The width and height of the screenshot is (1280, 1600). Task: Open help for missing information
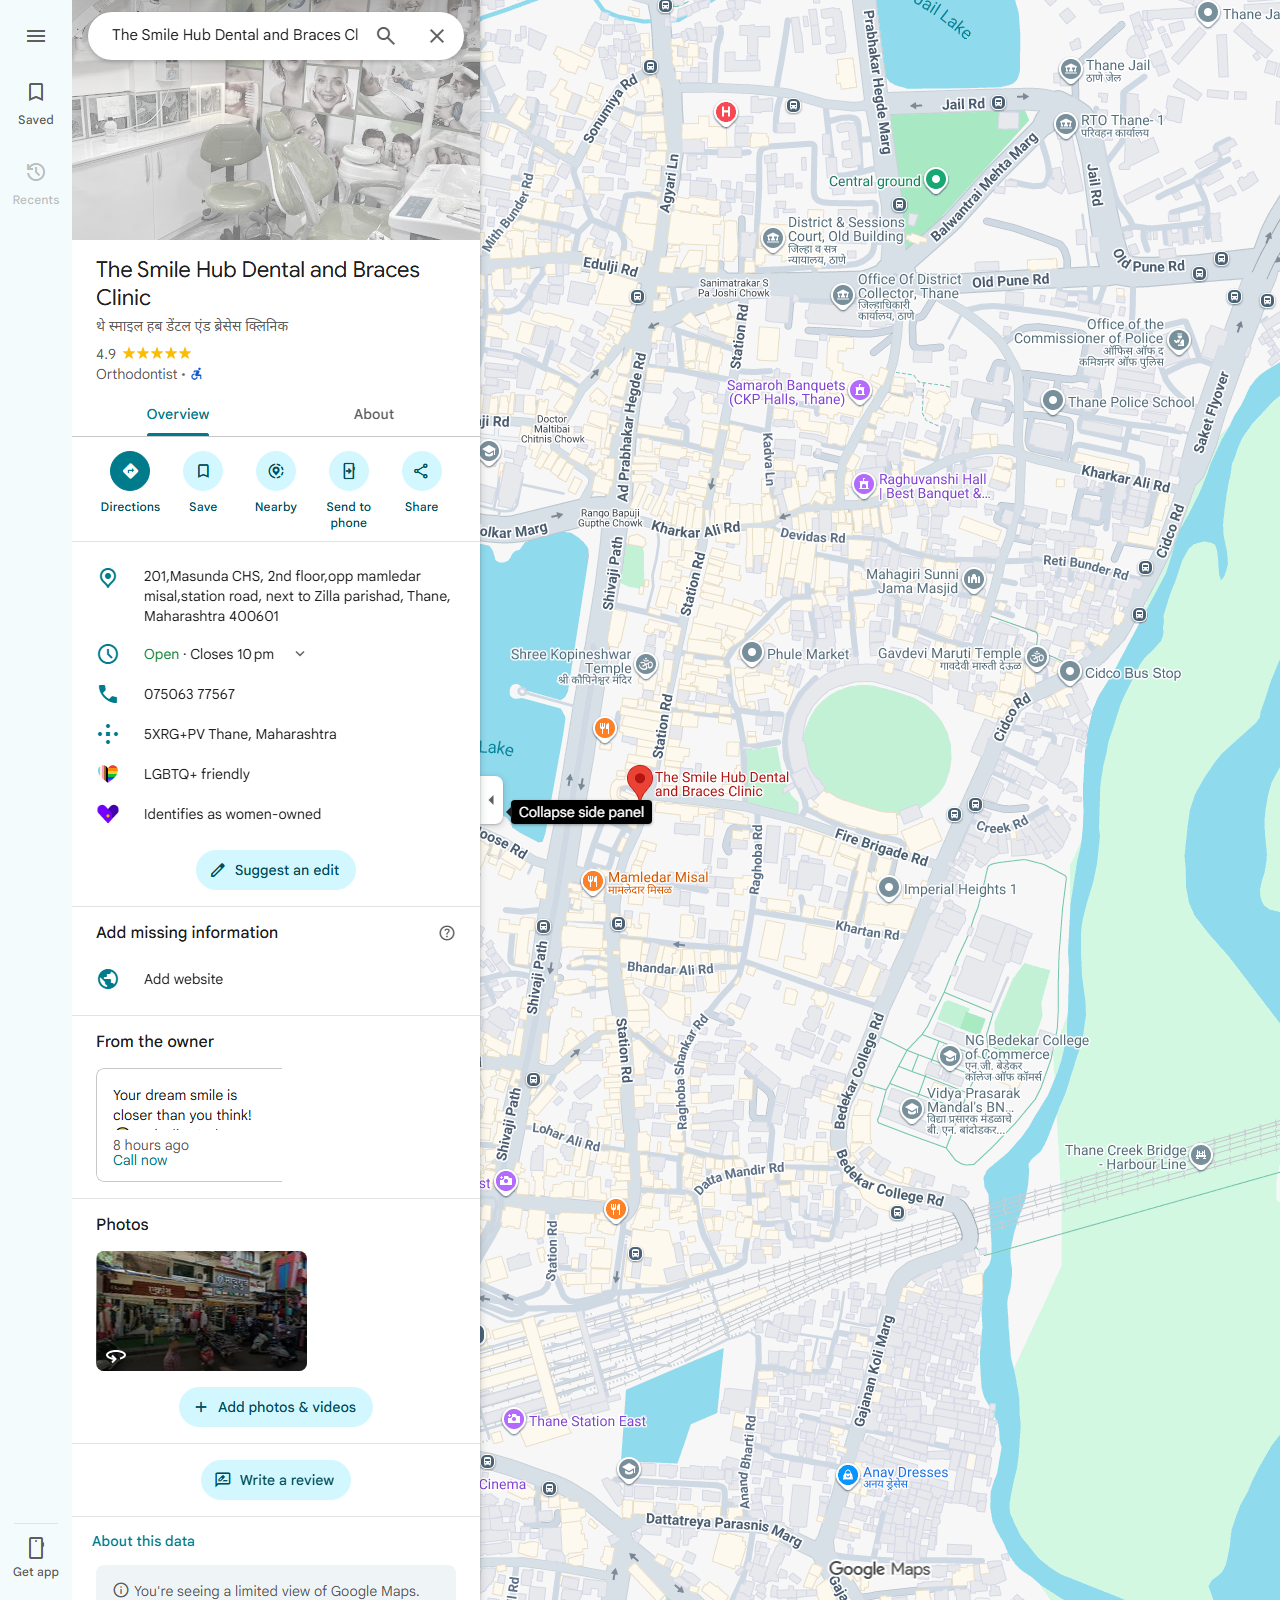pos(447,933)
